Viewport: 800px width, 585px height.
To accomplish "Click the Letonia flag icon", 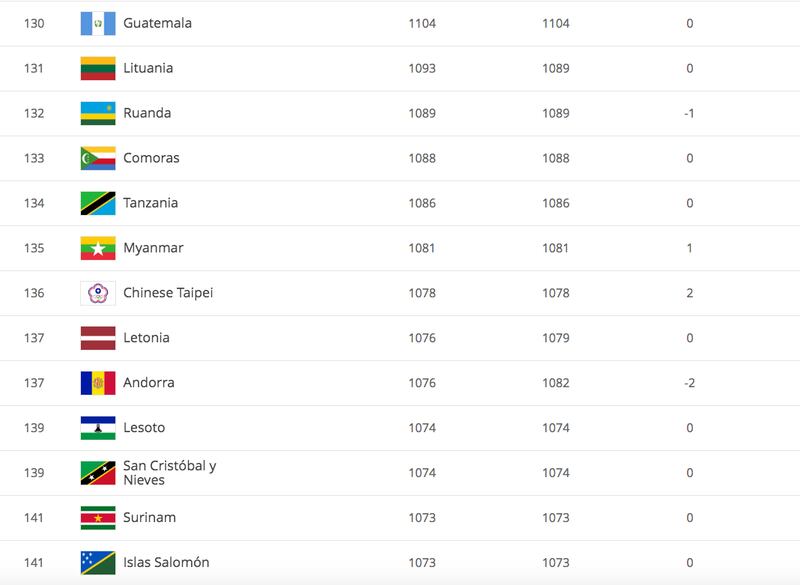I will 98,338.
